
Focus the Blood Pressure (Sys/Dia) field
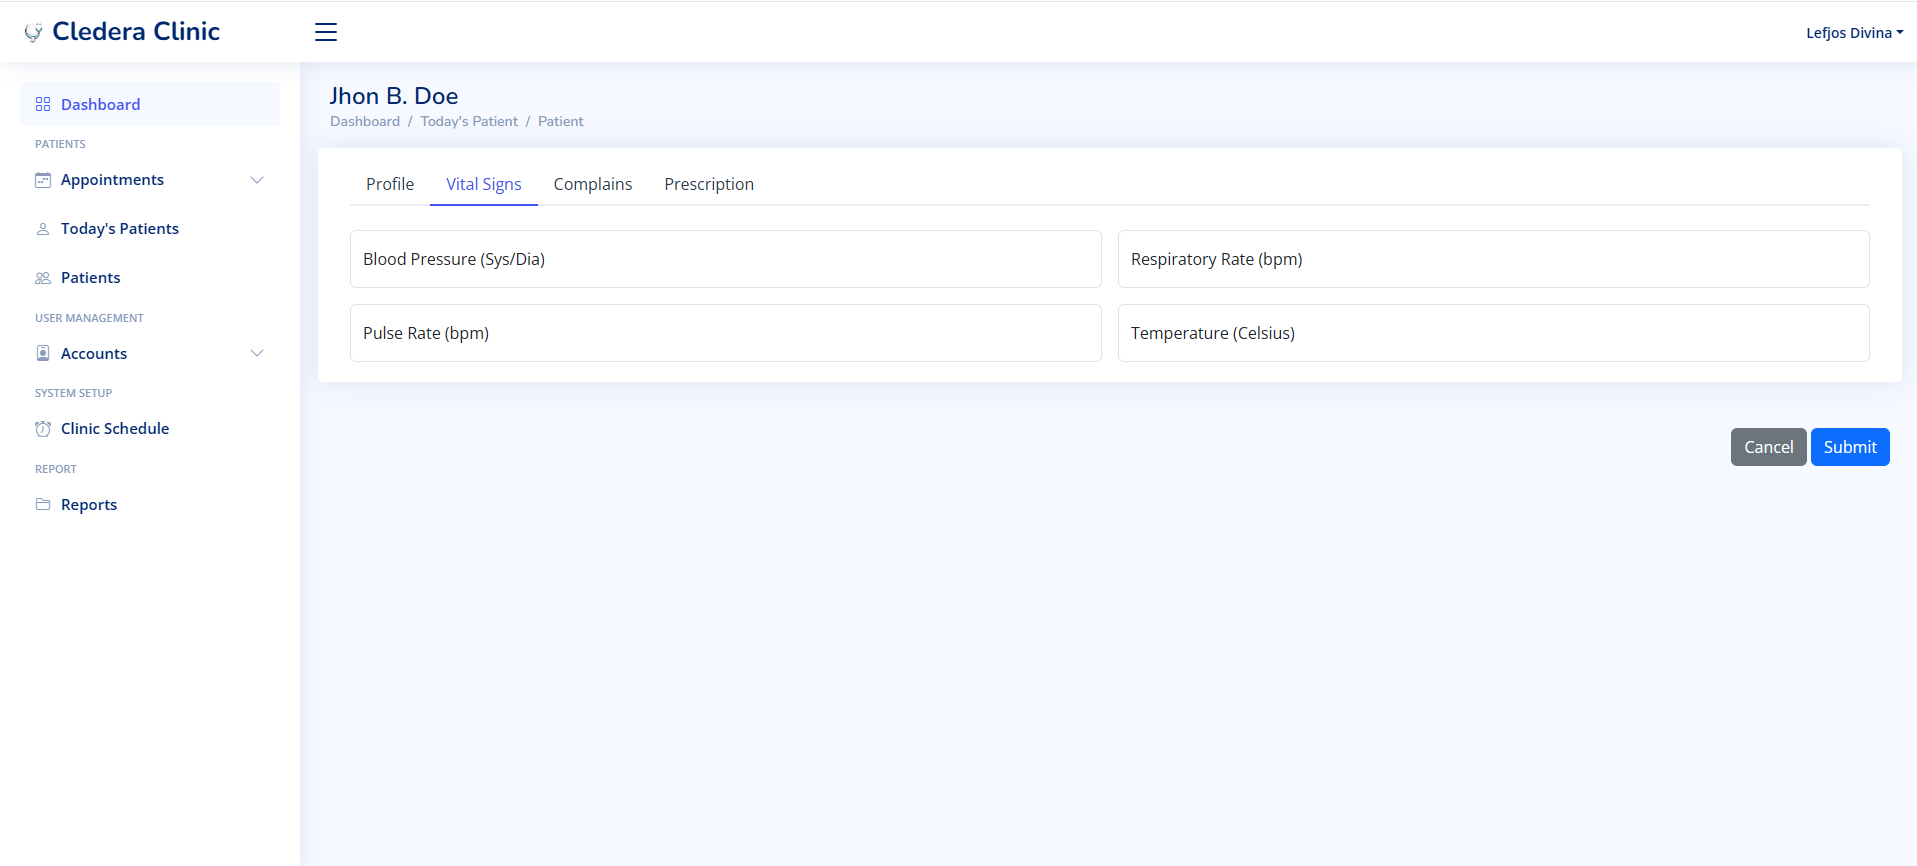725,259
